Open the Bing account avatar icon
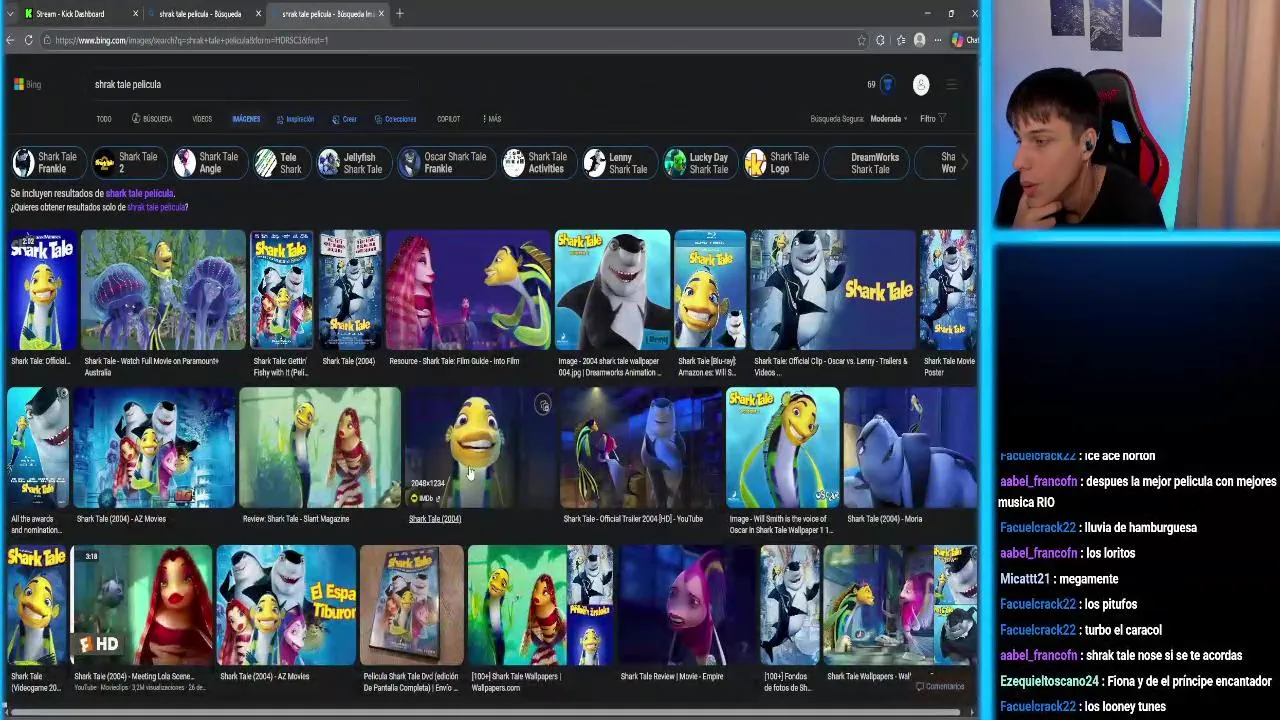This screenshot has height=720, width=1280. 921,85
